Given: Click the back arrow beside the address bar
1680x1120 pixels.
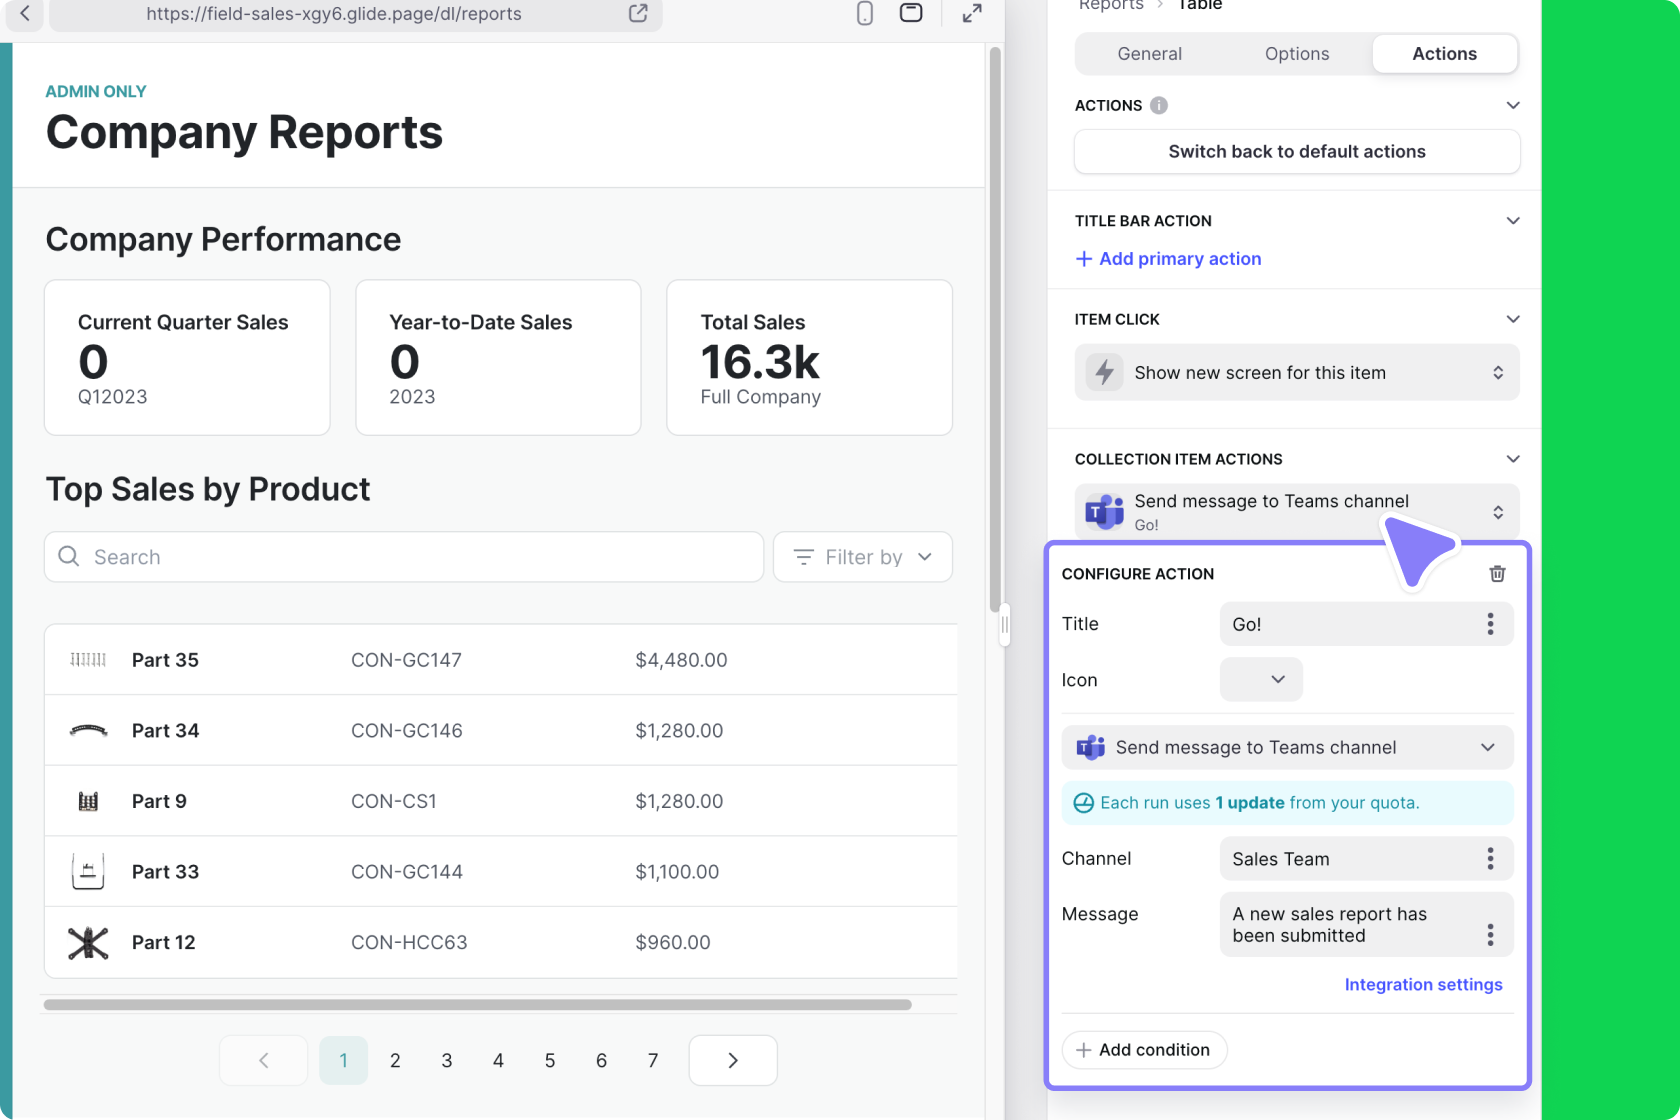Looking at the screenshot, I should (x=24, y=15).
